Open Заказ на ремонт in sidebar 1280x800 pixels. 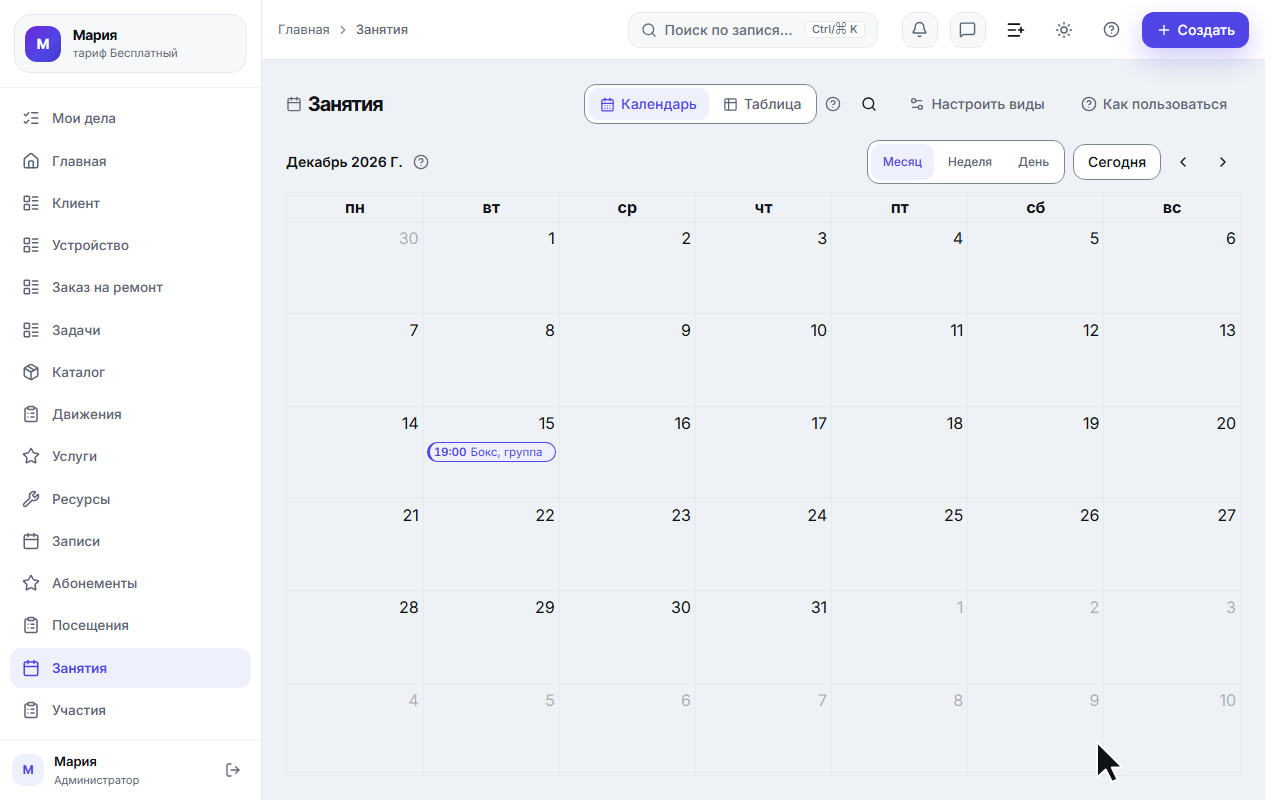[x=130, y=287]
